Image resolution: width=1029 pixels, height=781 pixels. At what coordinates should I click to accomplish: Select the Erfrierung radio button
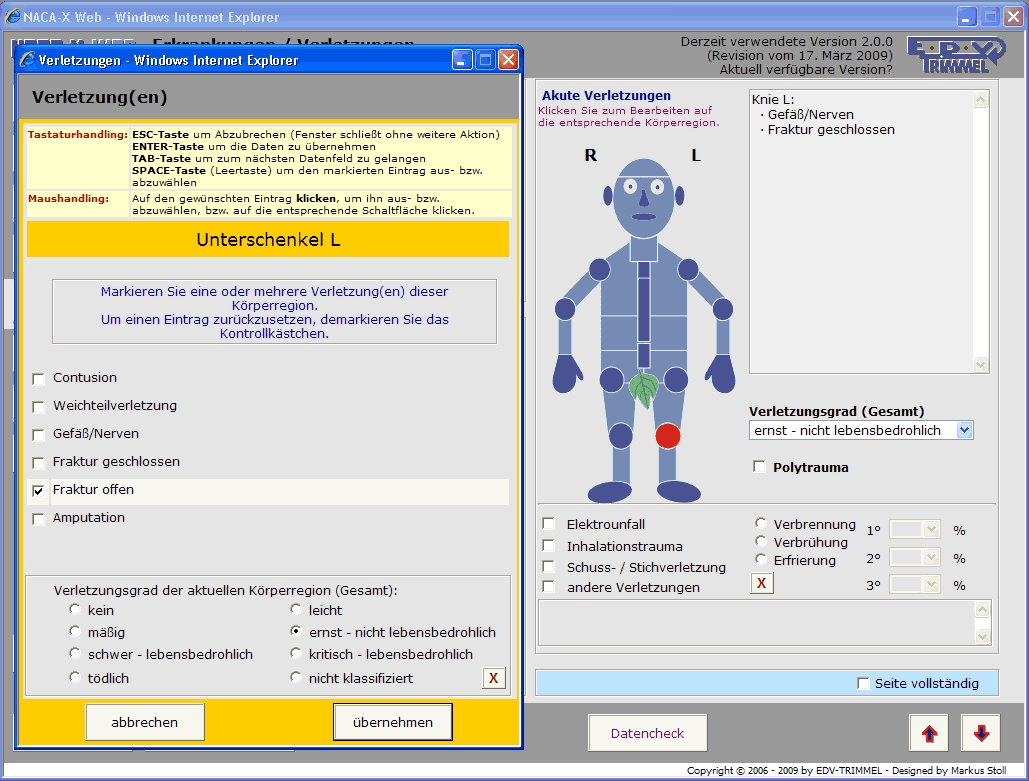coord(761,559)
